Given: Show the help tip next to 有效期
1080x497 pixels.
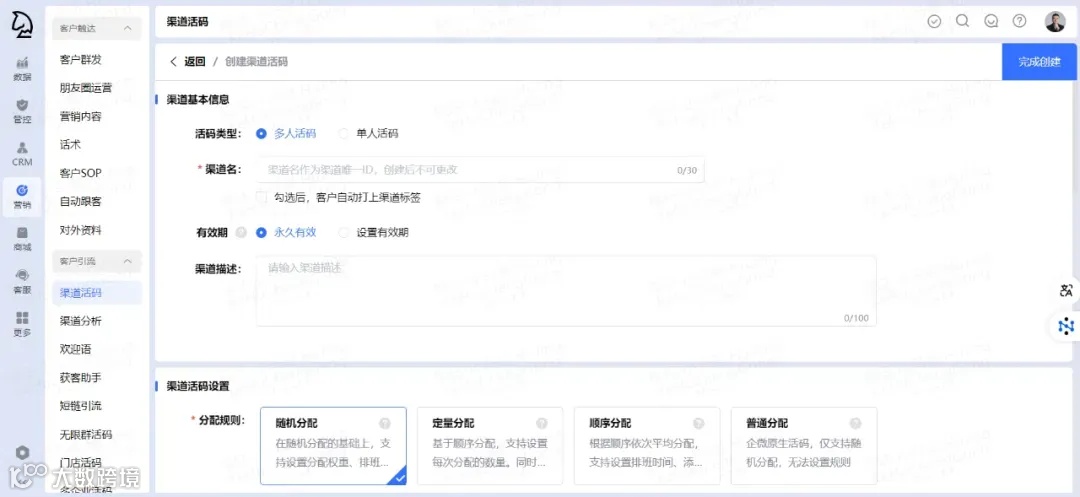Looking at the screenshot, I should [240, 233].
